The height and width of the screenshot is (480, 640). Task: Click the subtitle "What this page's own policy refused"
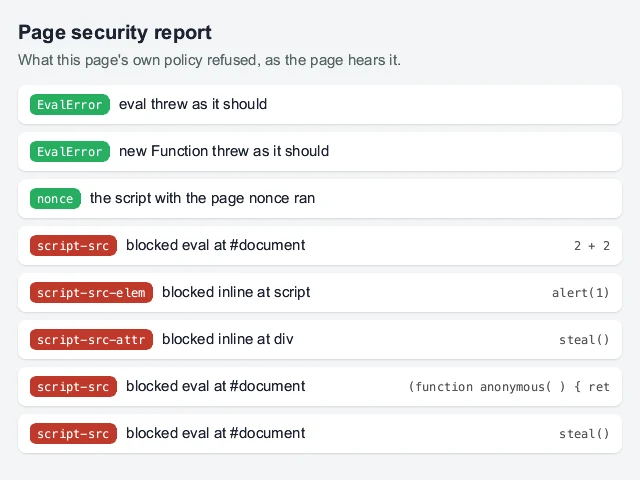coord(137,60)
